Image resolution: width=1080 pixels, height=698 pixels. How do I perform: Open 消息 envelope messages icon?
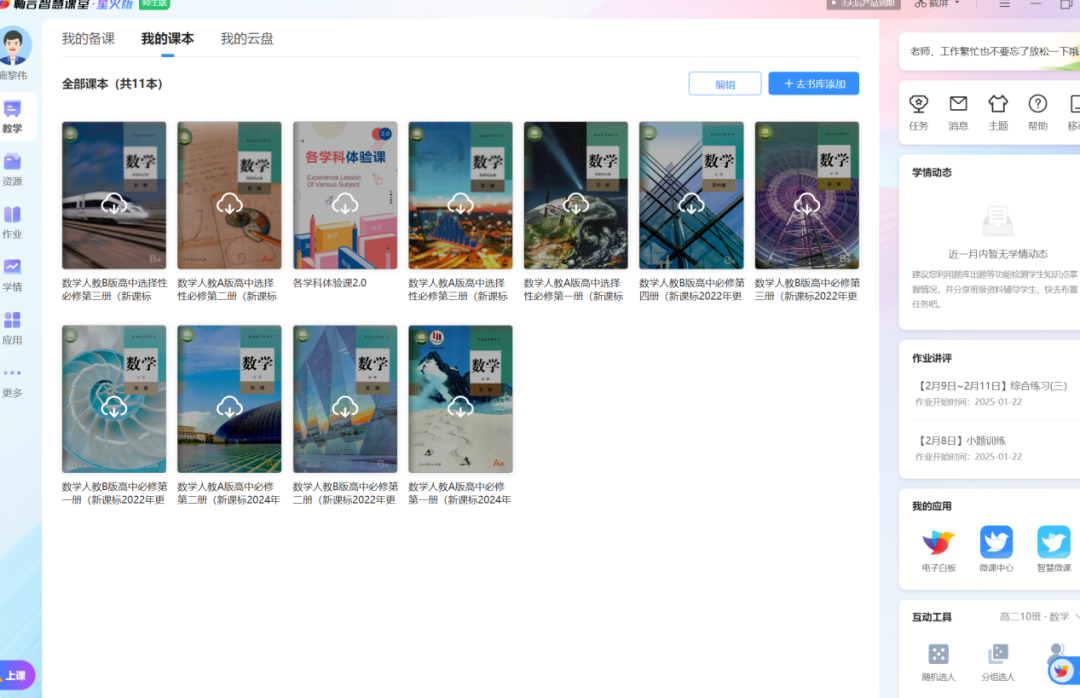[958, 111]
